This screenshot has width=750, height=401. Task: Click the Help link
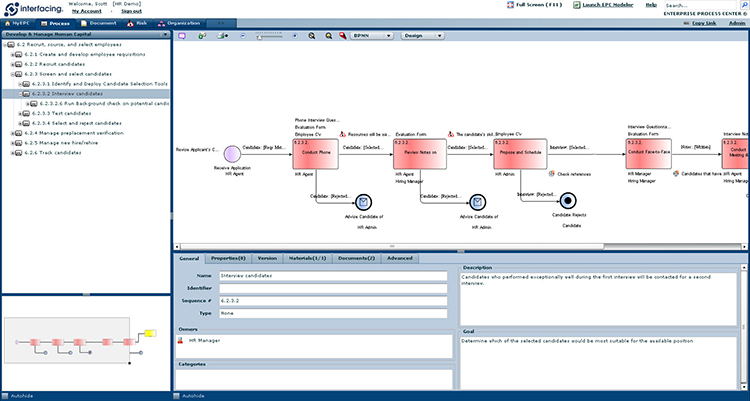pos(651,5)
